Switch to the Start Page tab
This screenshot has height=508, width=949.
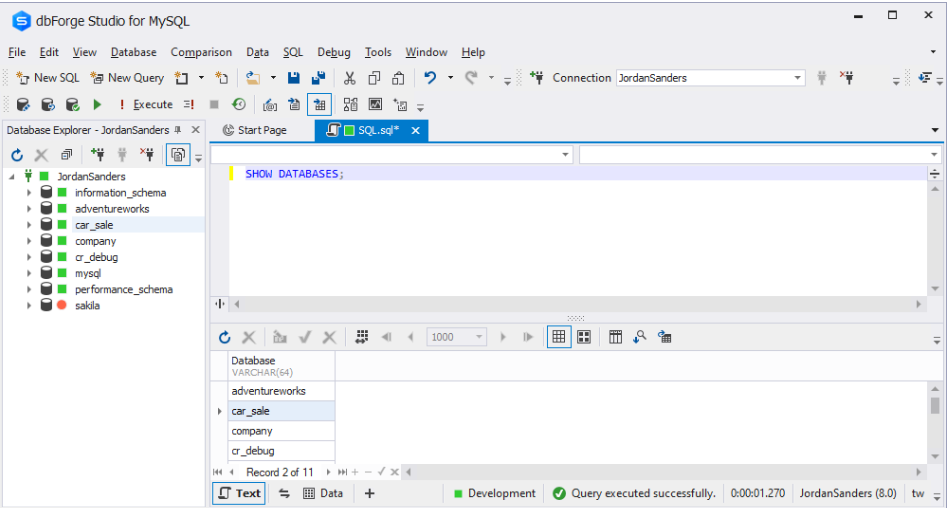255,130
